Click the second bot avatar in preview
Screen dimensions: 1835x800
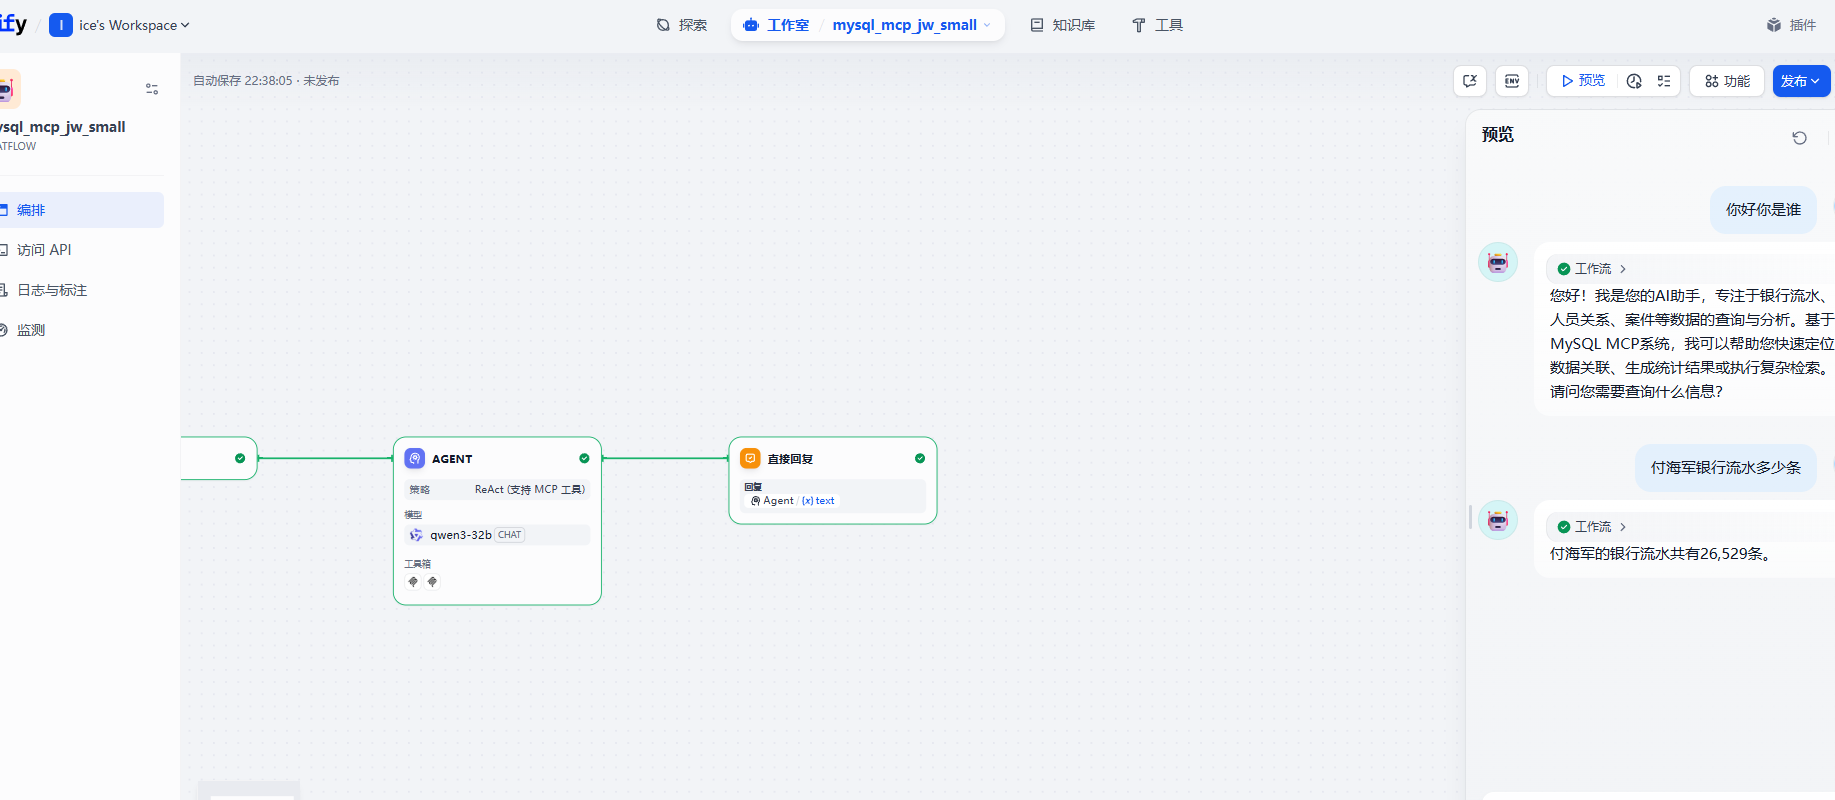click(x=1498, y=520)
